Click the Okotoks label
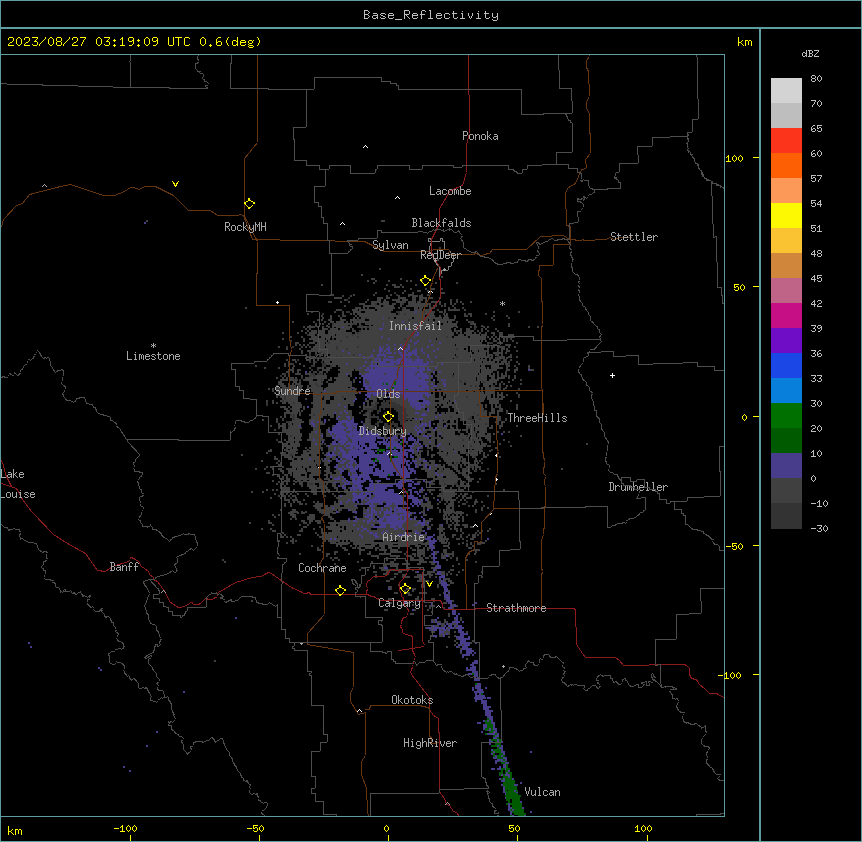The width and height of the screenshot is (862, 842). (x=412, y=700)
